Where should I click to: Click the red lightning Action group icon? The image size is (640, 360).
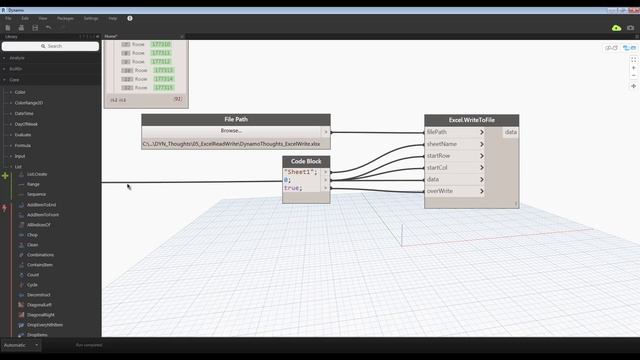4,208
